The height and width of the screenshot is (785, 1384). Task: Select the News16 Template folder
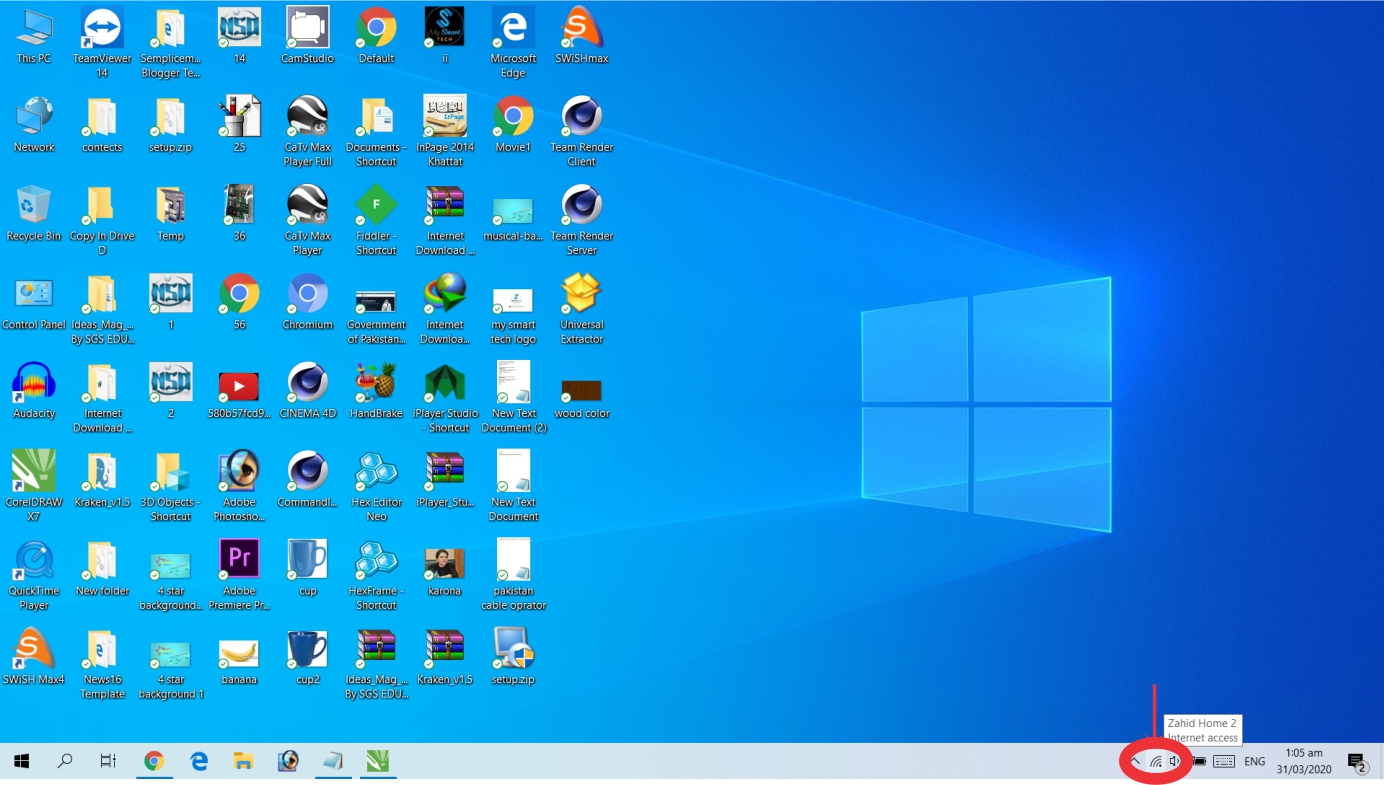(102, 665)
